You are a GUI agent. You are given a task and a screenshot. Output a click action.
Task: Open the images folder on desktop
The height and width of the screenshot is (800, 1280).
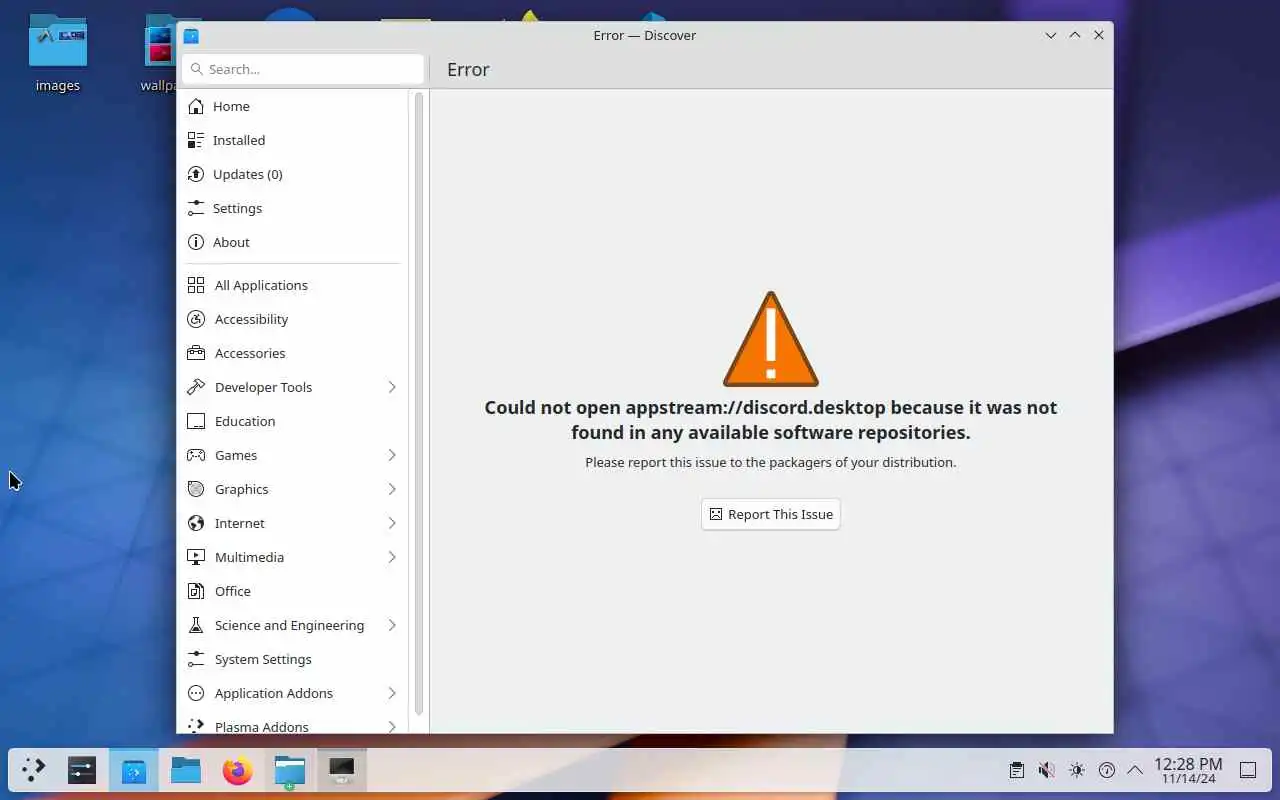click(x=58, y=55)
